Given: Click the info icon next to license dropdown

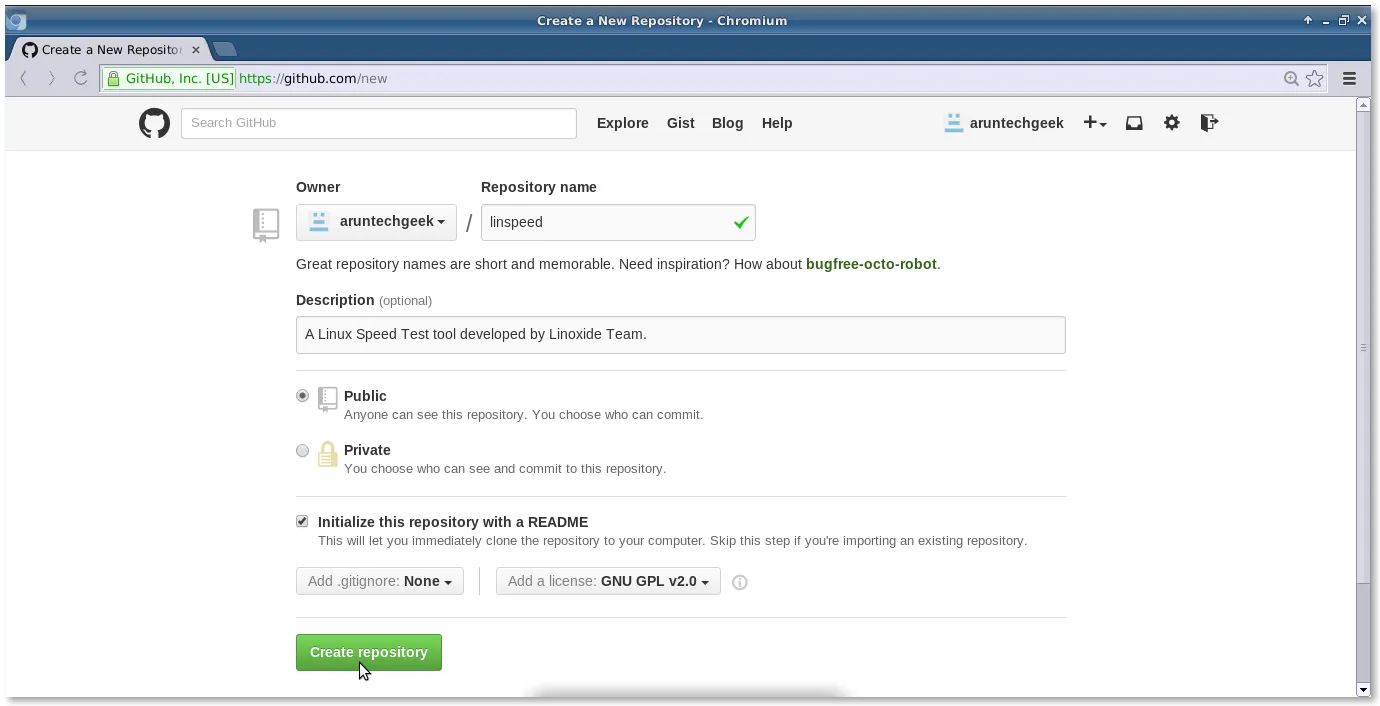Looking at the screenshot, I should 739,581.
